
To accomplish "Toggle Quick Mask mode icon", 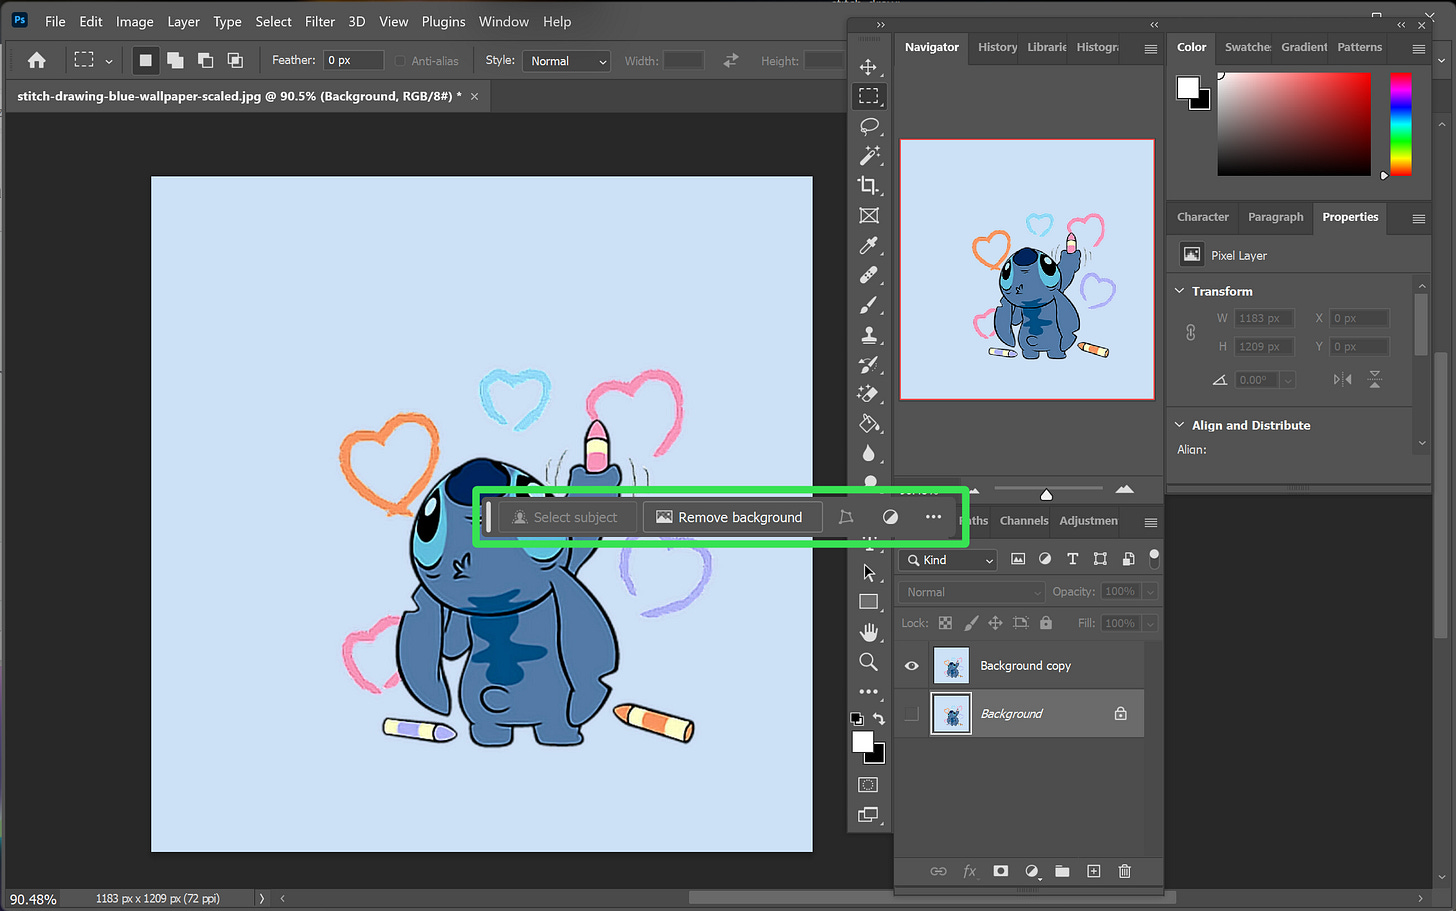I will 868,785.
